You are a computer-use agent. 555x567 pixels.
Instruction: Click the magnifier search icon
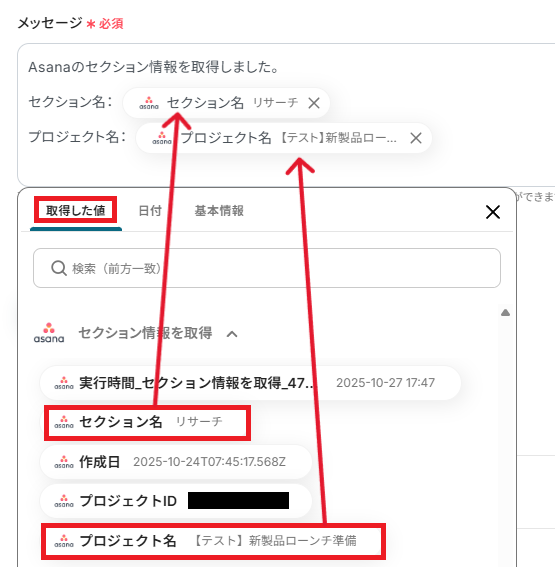[x=59, y=268]
